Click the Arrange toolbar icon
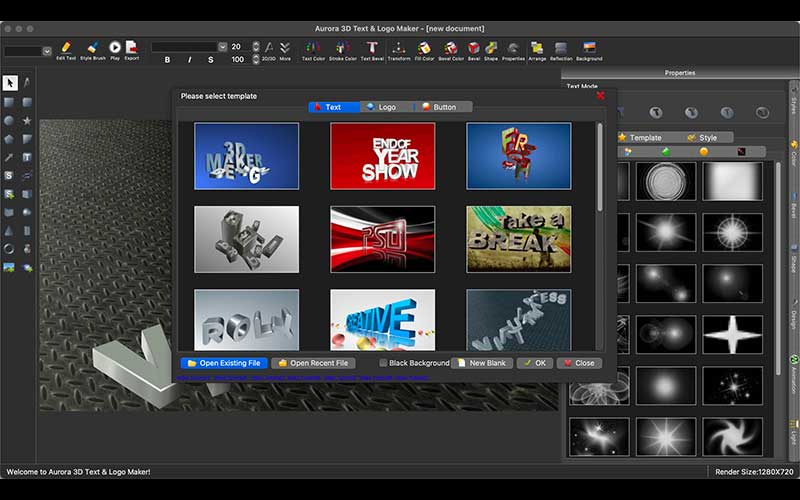 pyautogui.click(x=537, y=51)
